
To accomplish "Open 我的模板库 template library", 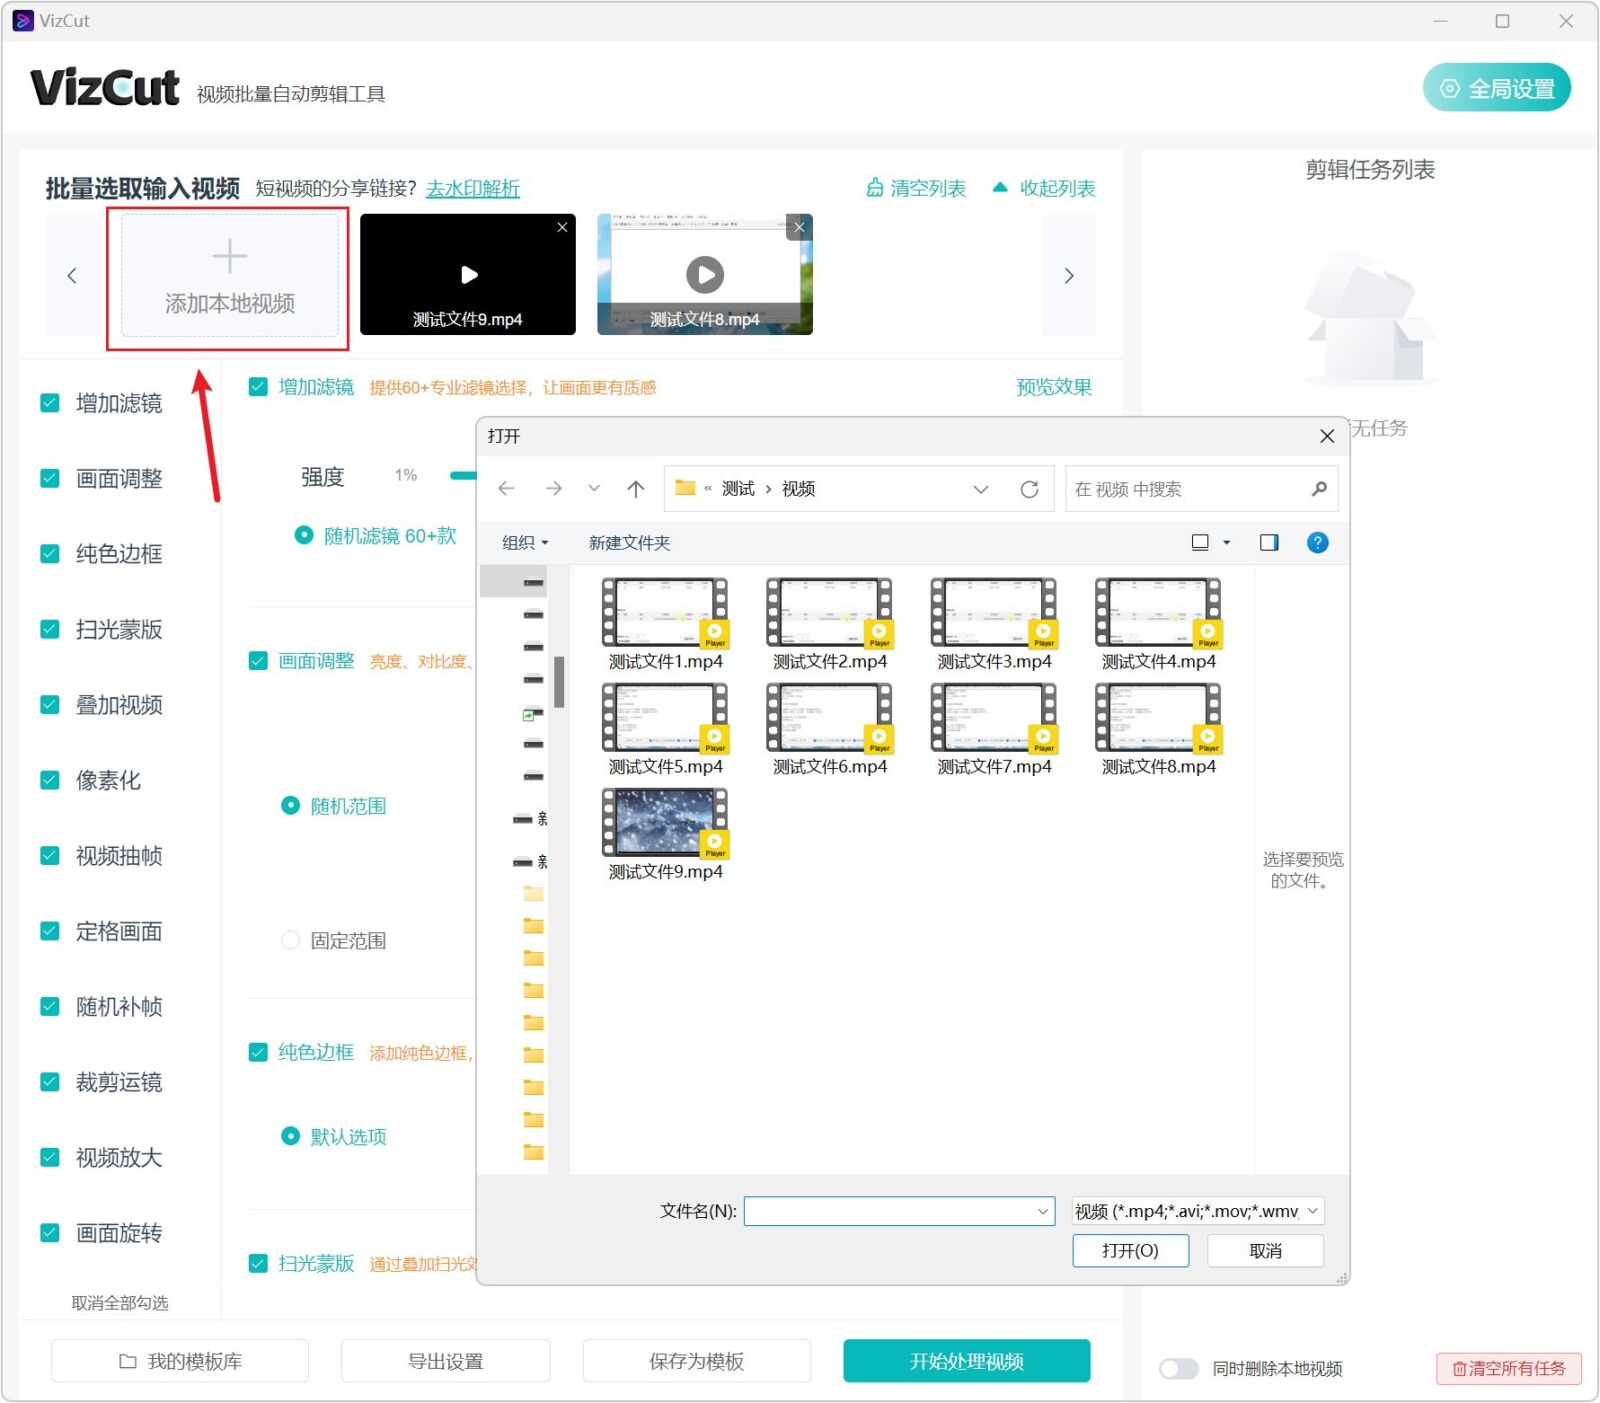I will click(180, 1361).
